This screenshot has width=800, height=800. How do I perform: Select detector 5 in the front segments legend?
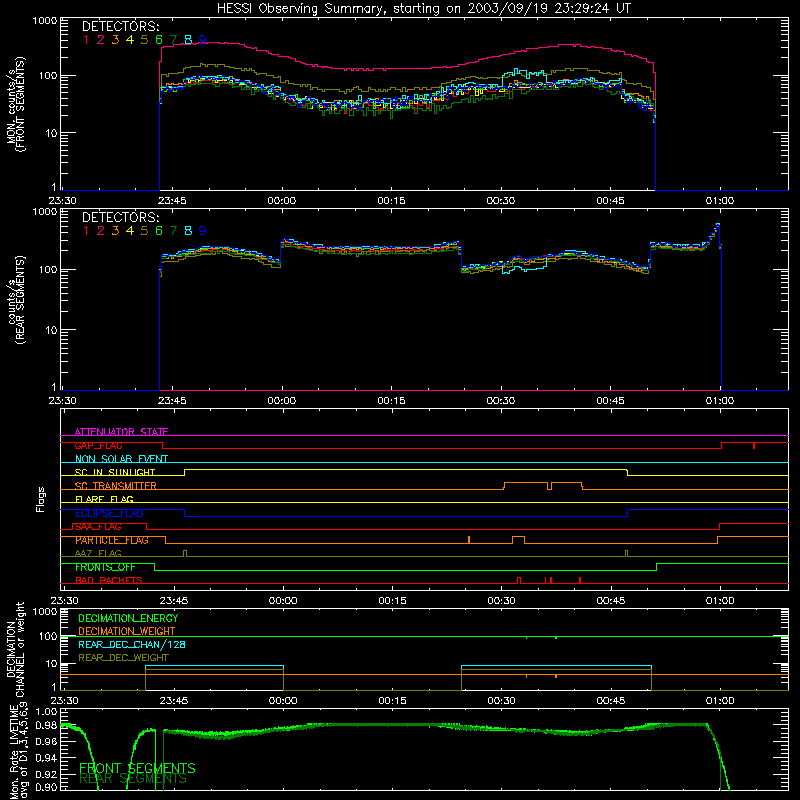(x=144, y=40)
